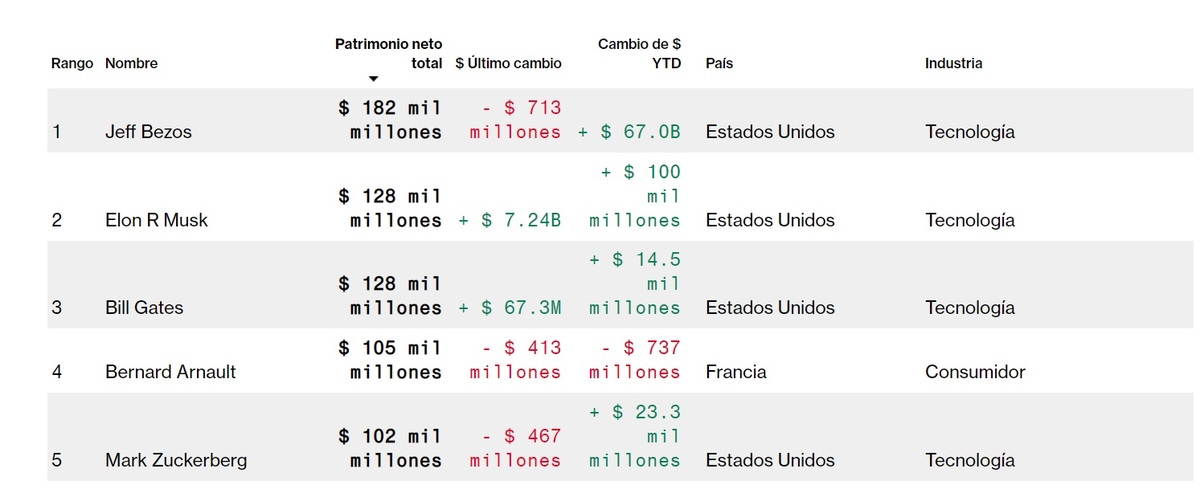
Task: Click the País column header
Action: pyautogui.click(x=719, y=63)
